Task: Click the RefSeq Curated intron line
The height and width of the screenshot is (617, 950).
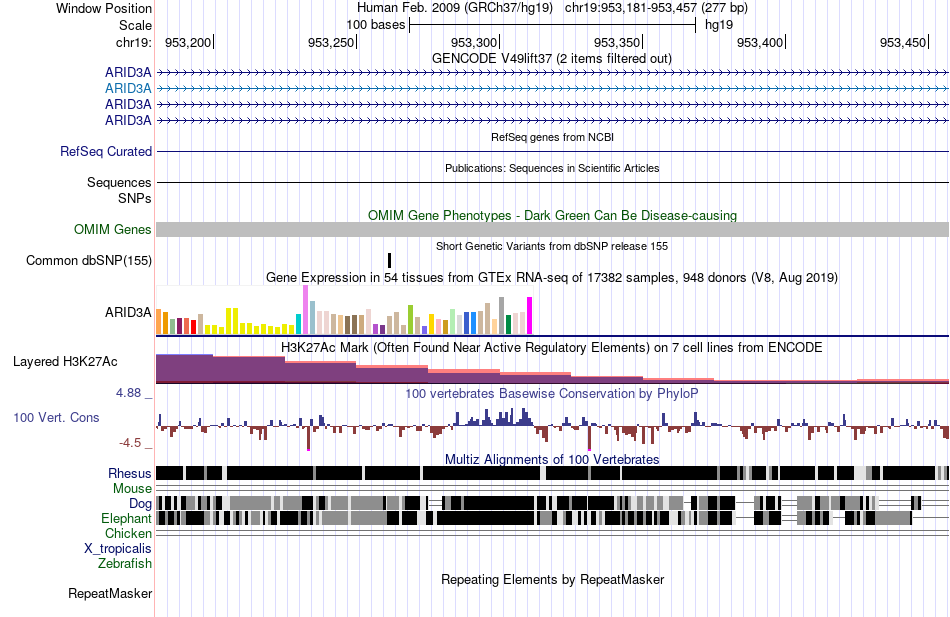Action: point(552,152)
